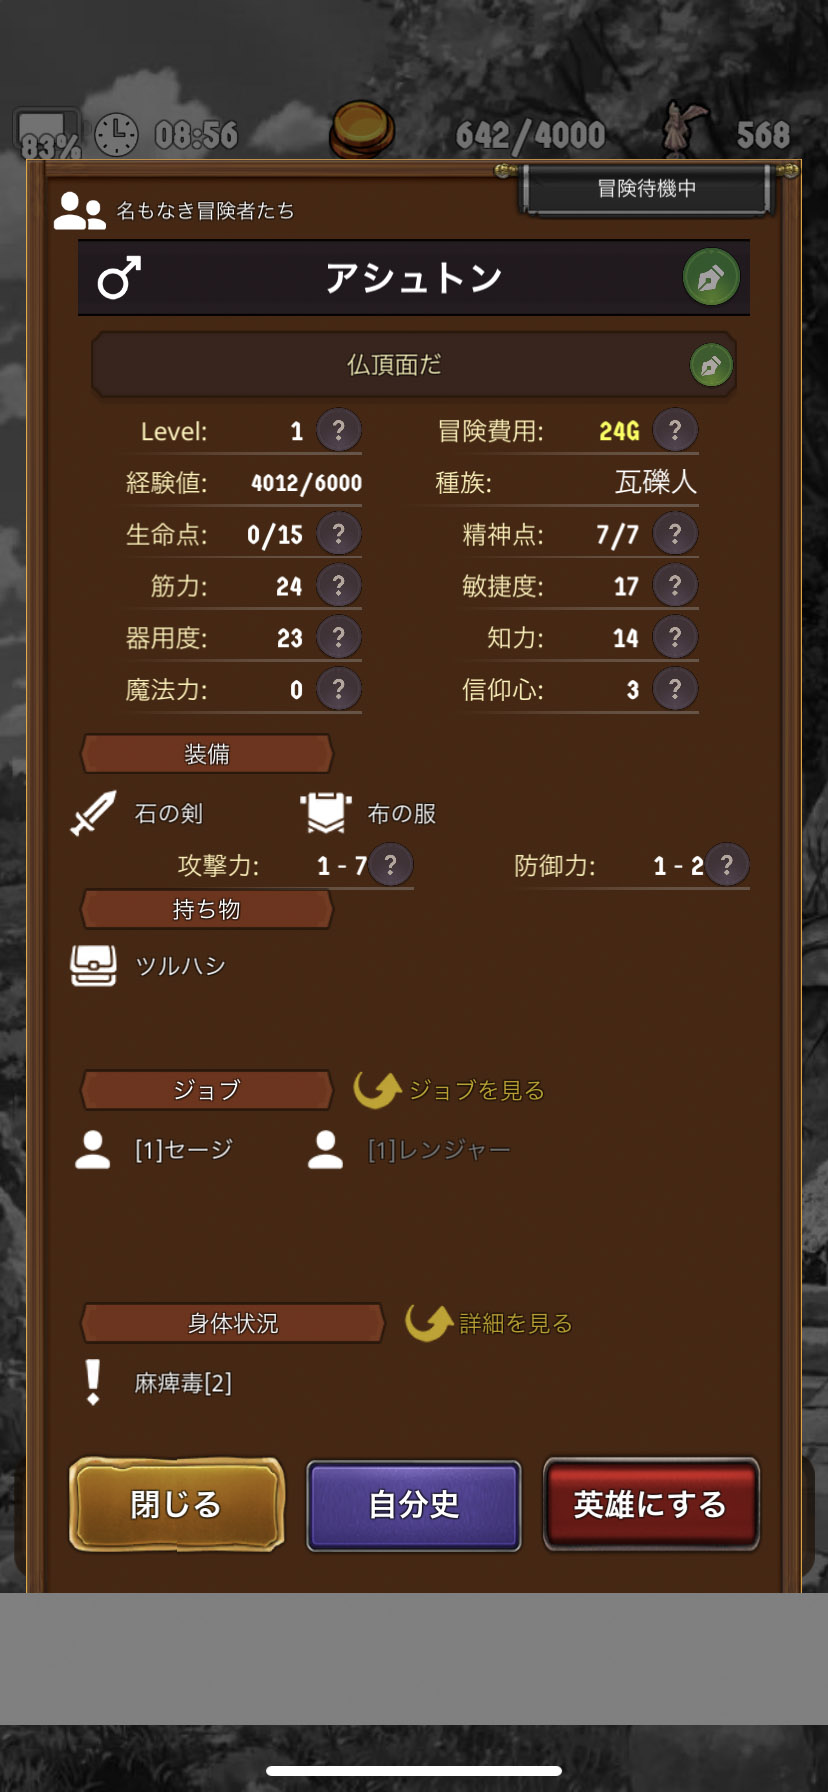
Task: Open ジョブを見る link
Action: click(x=450, y=1090)
